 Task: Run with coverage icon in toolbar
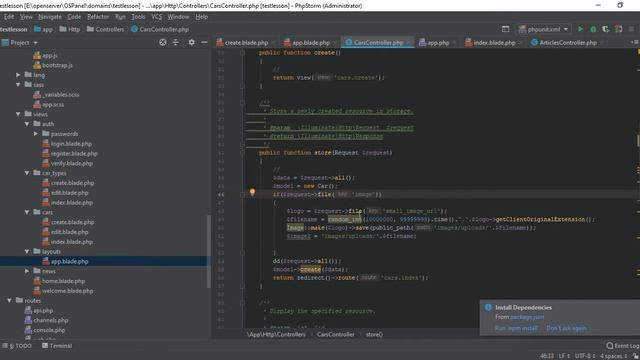(606, 29)
